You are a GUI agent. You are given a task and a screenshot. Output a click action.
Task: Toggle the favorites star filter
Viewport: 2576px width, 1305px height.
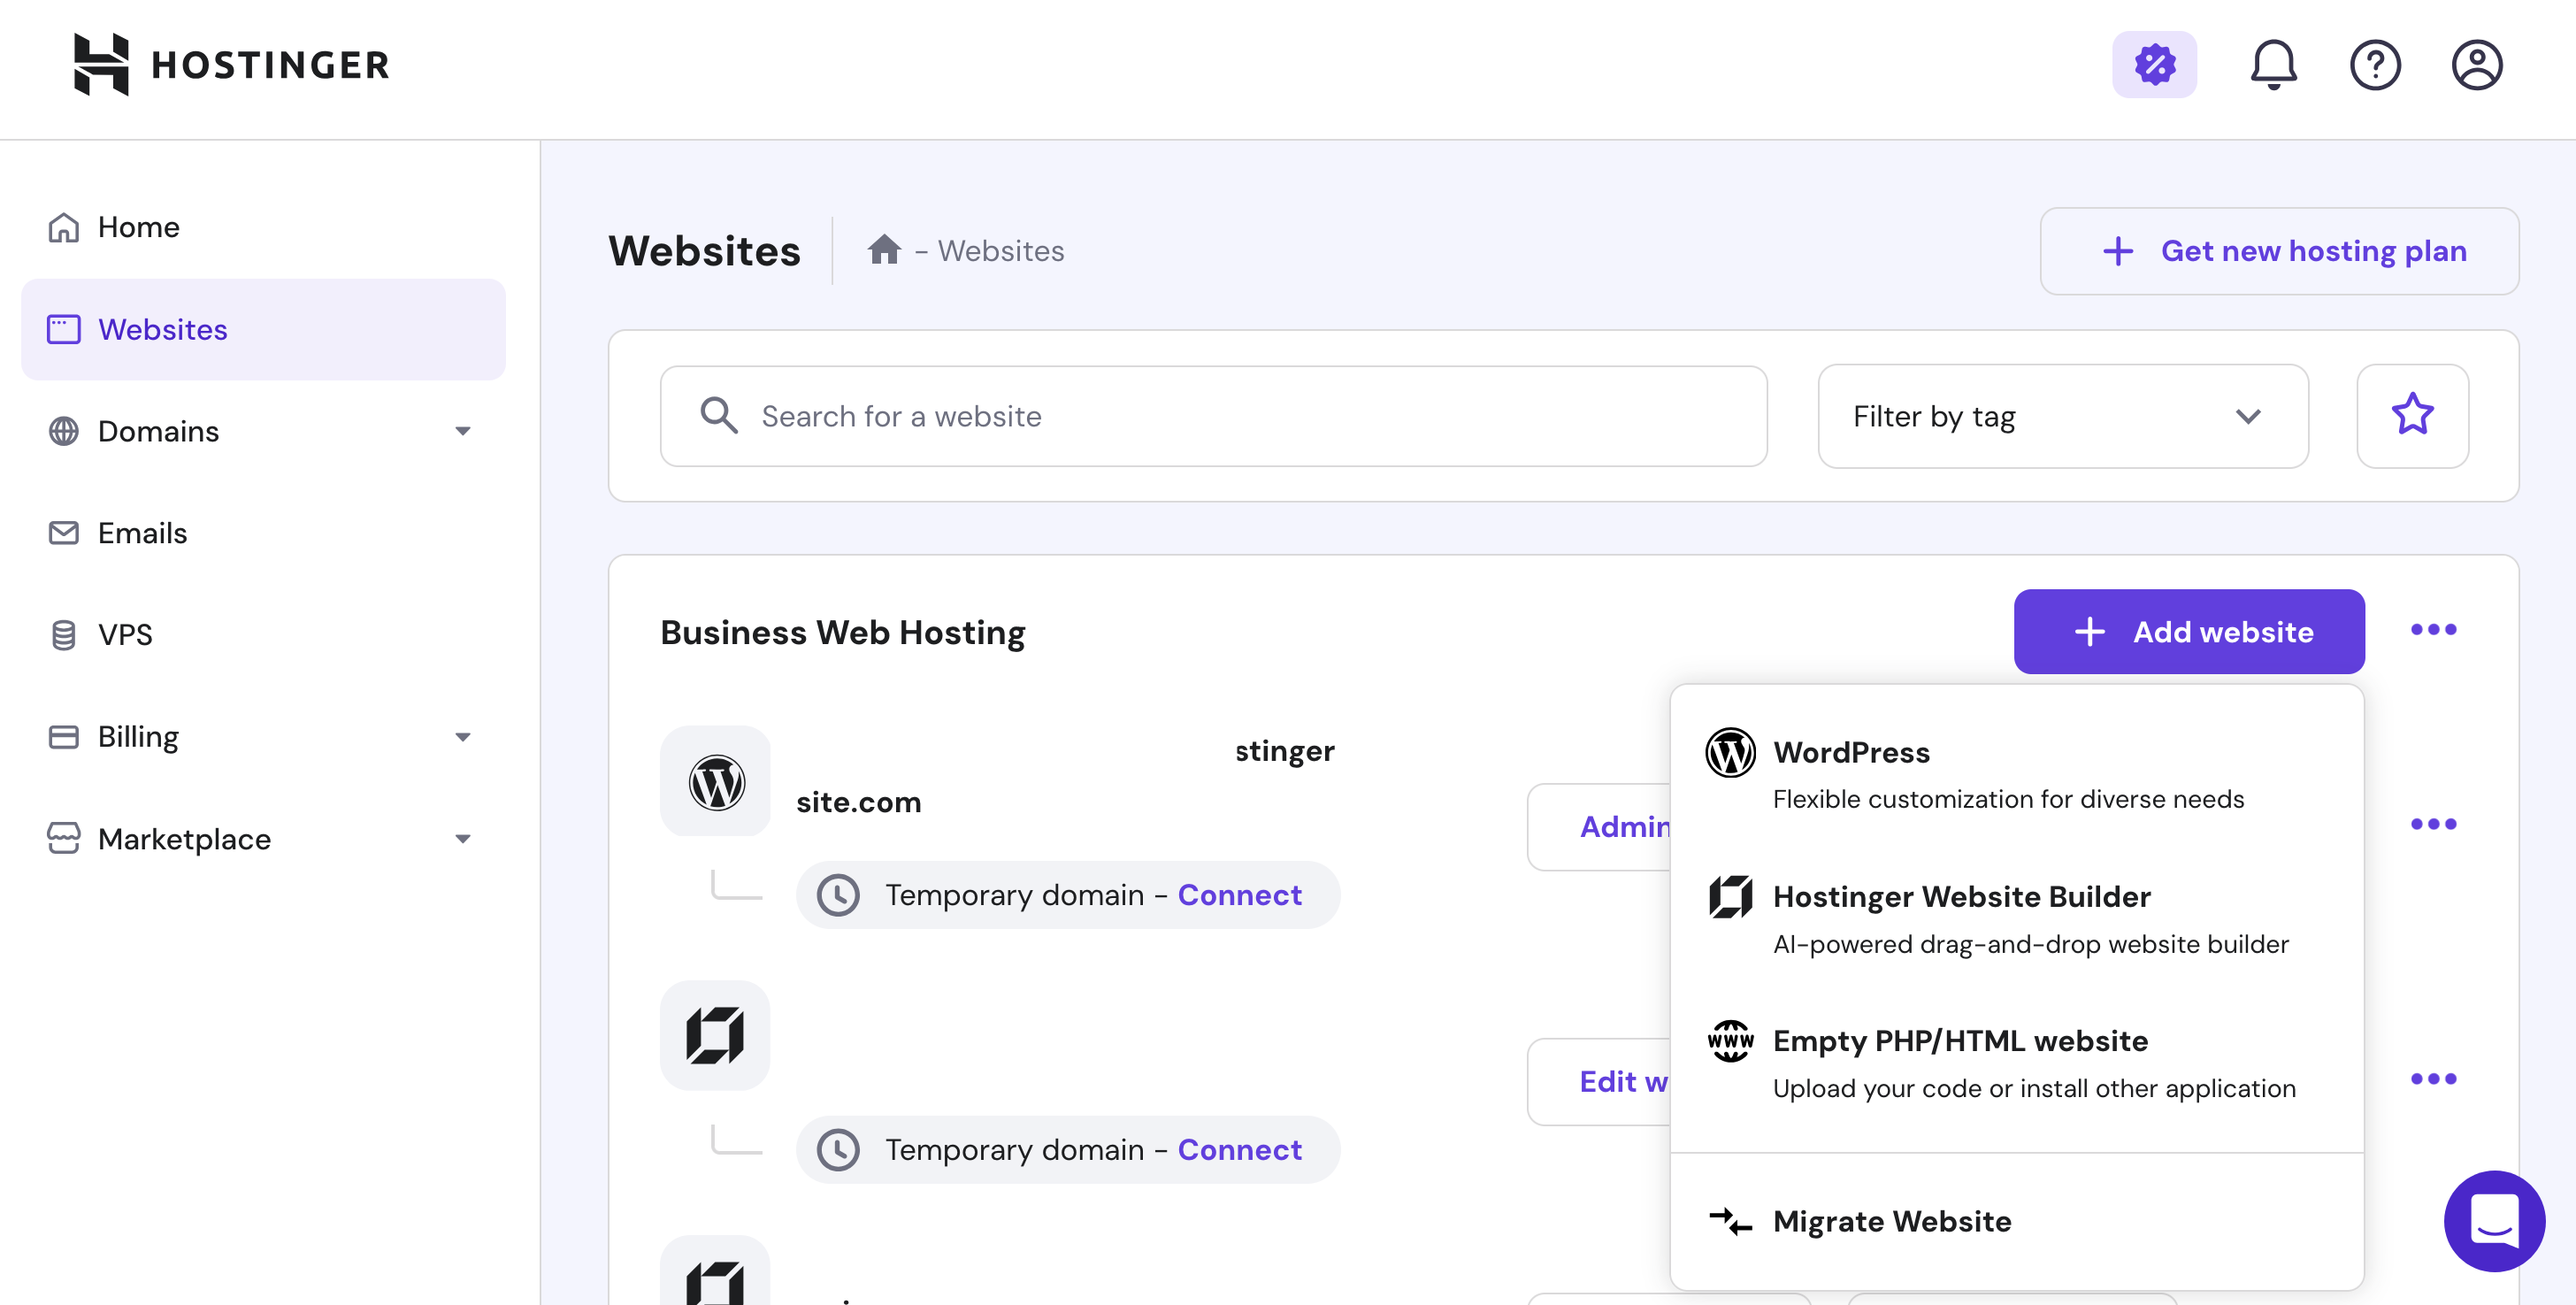(x=2412, y=416)
